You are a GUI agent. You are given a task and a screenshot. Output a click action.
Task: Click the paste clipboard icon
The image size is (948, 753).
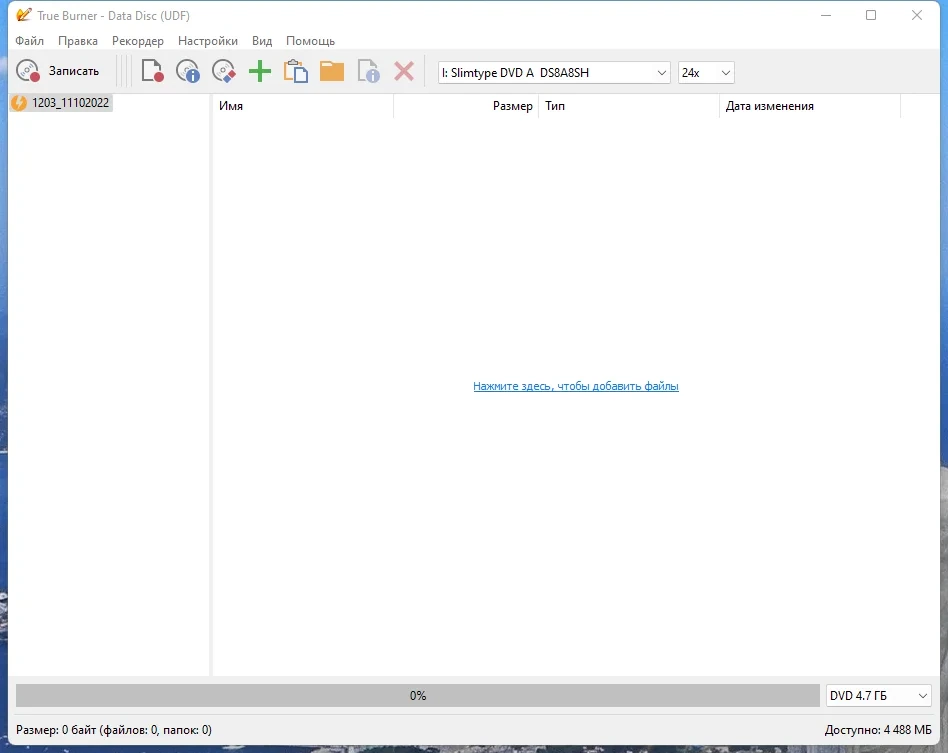(296, 71)
